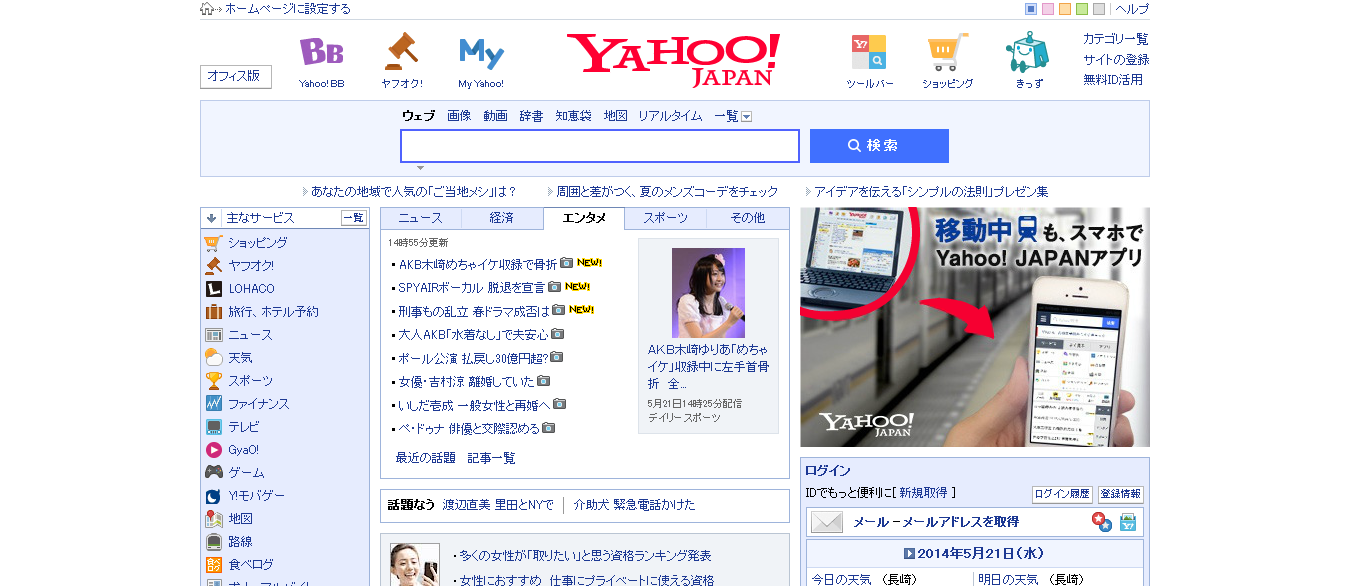Click the オフィス版 button

236,77
